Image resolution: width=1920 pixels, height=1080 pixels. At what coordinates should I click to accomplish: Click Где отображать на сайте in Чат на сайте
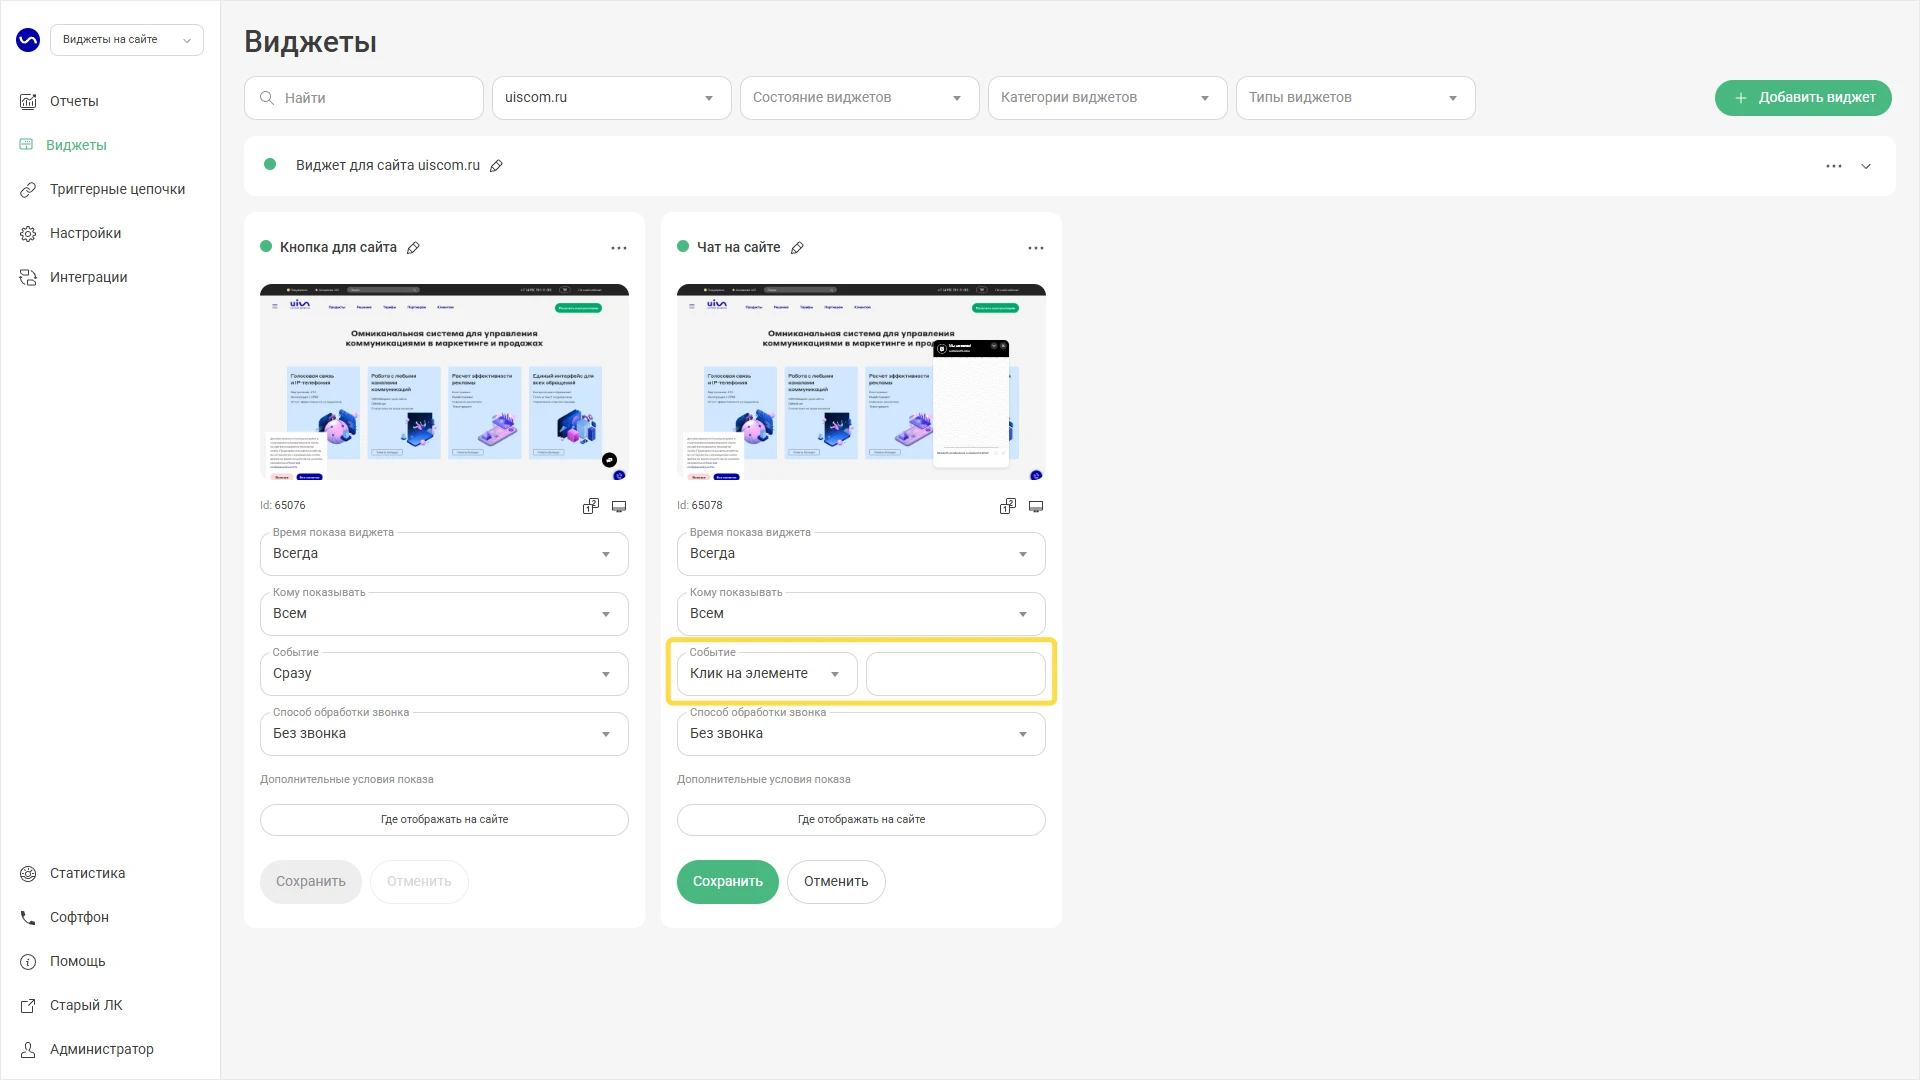861,820
